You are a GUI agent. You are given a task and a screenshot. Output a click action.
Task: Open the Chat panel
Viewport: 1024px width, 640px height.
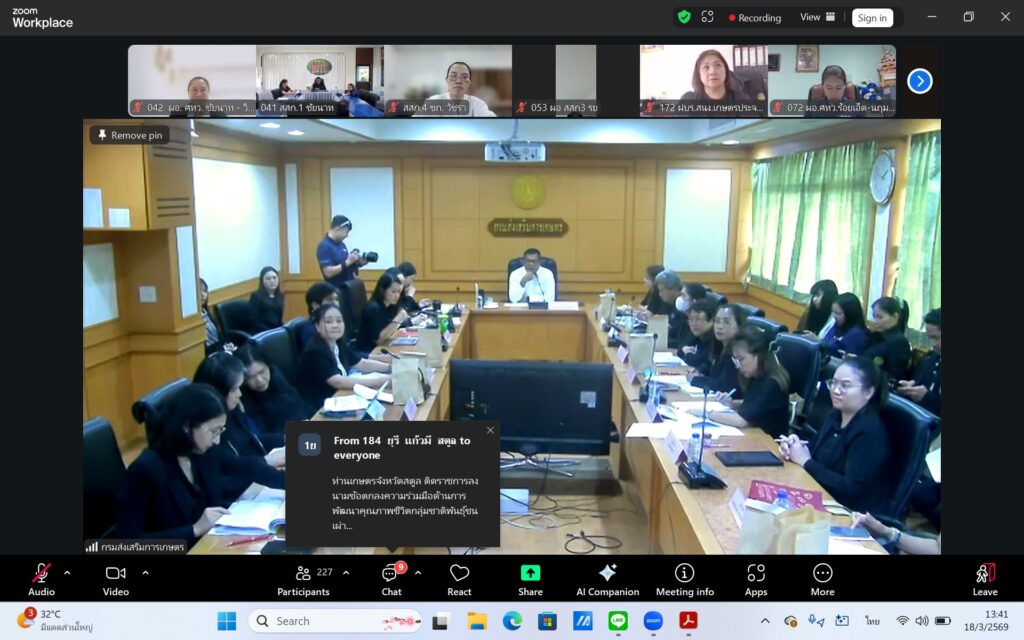pyautogui.click(x=391, y=578)
